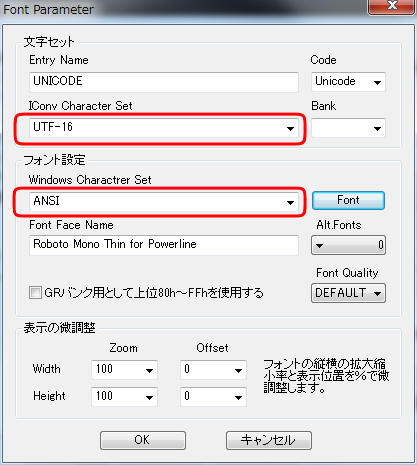Viewport: 417px width, 465px height.
Task: Open the Windows Character Set ANSI dropdown
Action: pyautogui.click(x=164, y=201)
